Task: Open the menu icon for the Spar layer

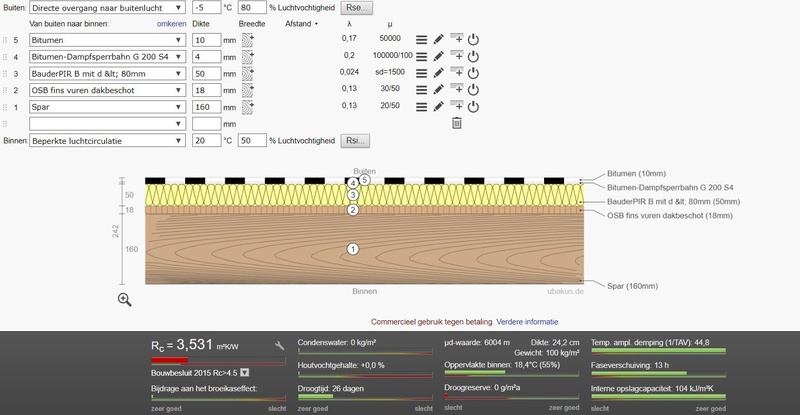Action: [x=421, y=107]
